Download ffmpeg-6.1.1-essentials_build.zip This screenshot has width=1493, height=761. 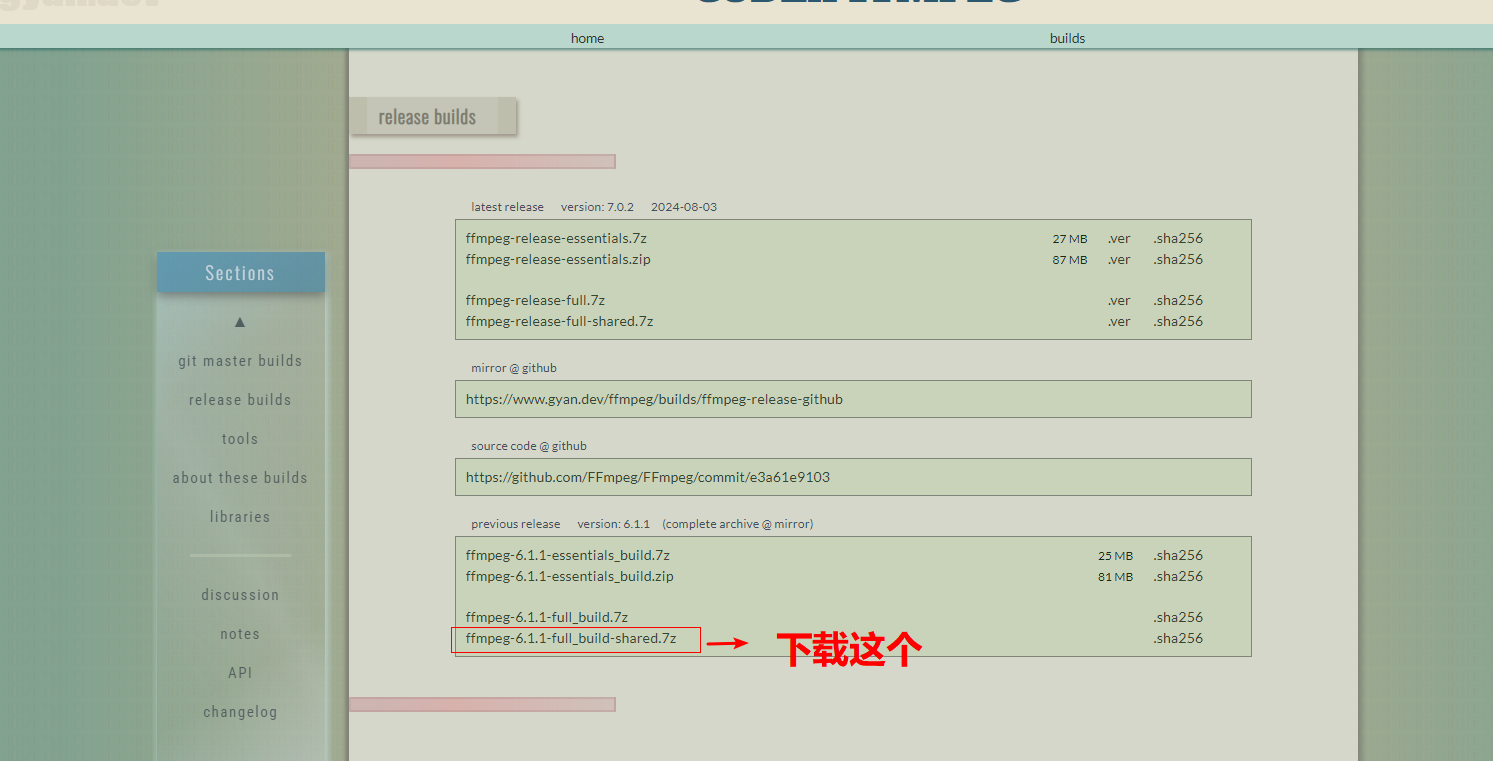click(570, 576)
